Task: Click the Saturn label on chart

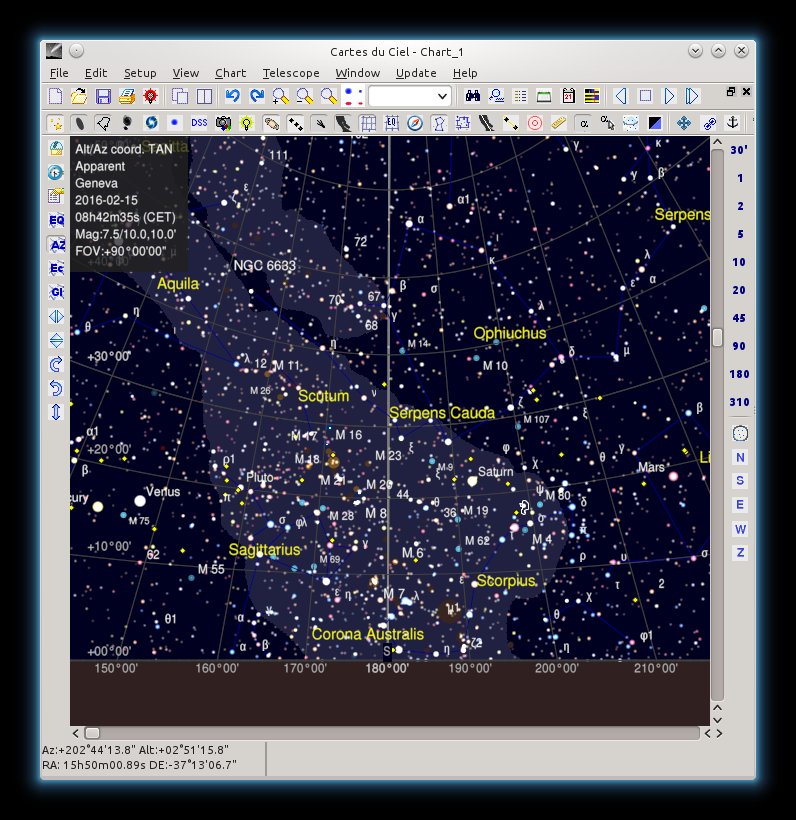Action: (x=495, y=471)
